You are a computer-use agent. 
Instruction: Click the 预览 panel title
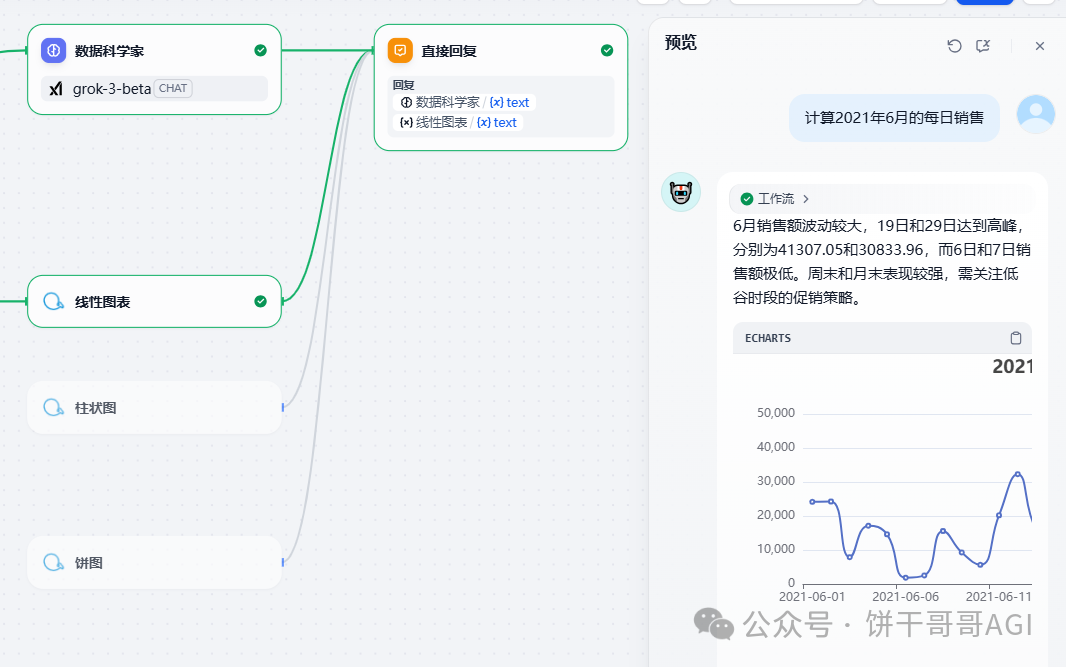tap(681, 43)
